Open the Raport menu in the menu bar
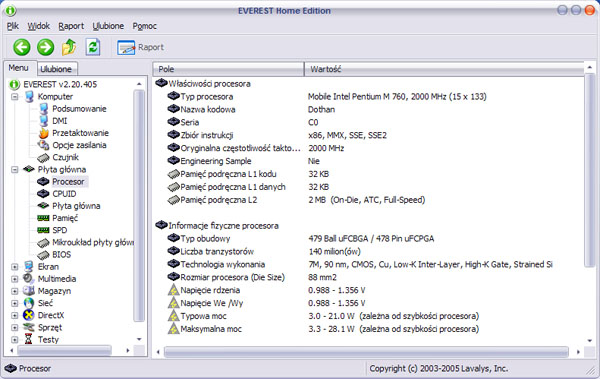The width and height of the screenshot is (600, 379). coord(71,26)
